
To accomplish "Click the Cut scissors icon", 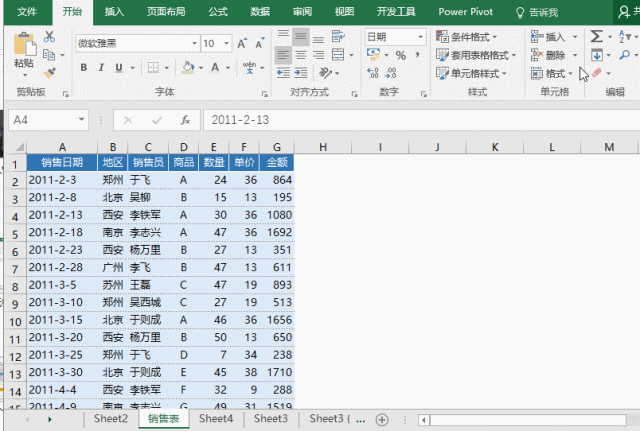I will 49,36.
